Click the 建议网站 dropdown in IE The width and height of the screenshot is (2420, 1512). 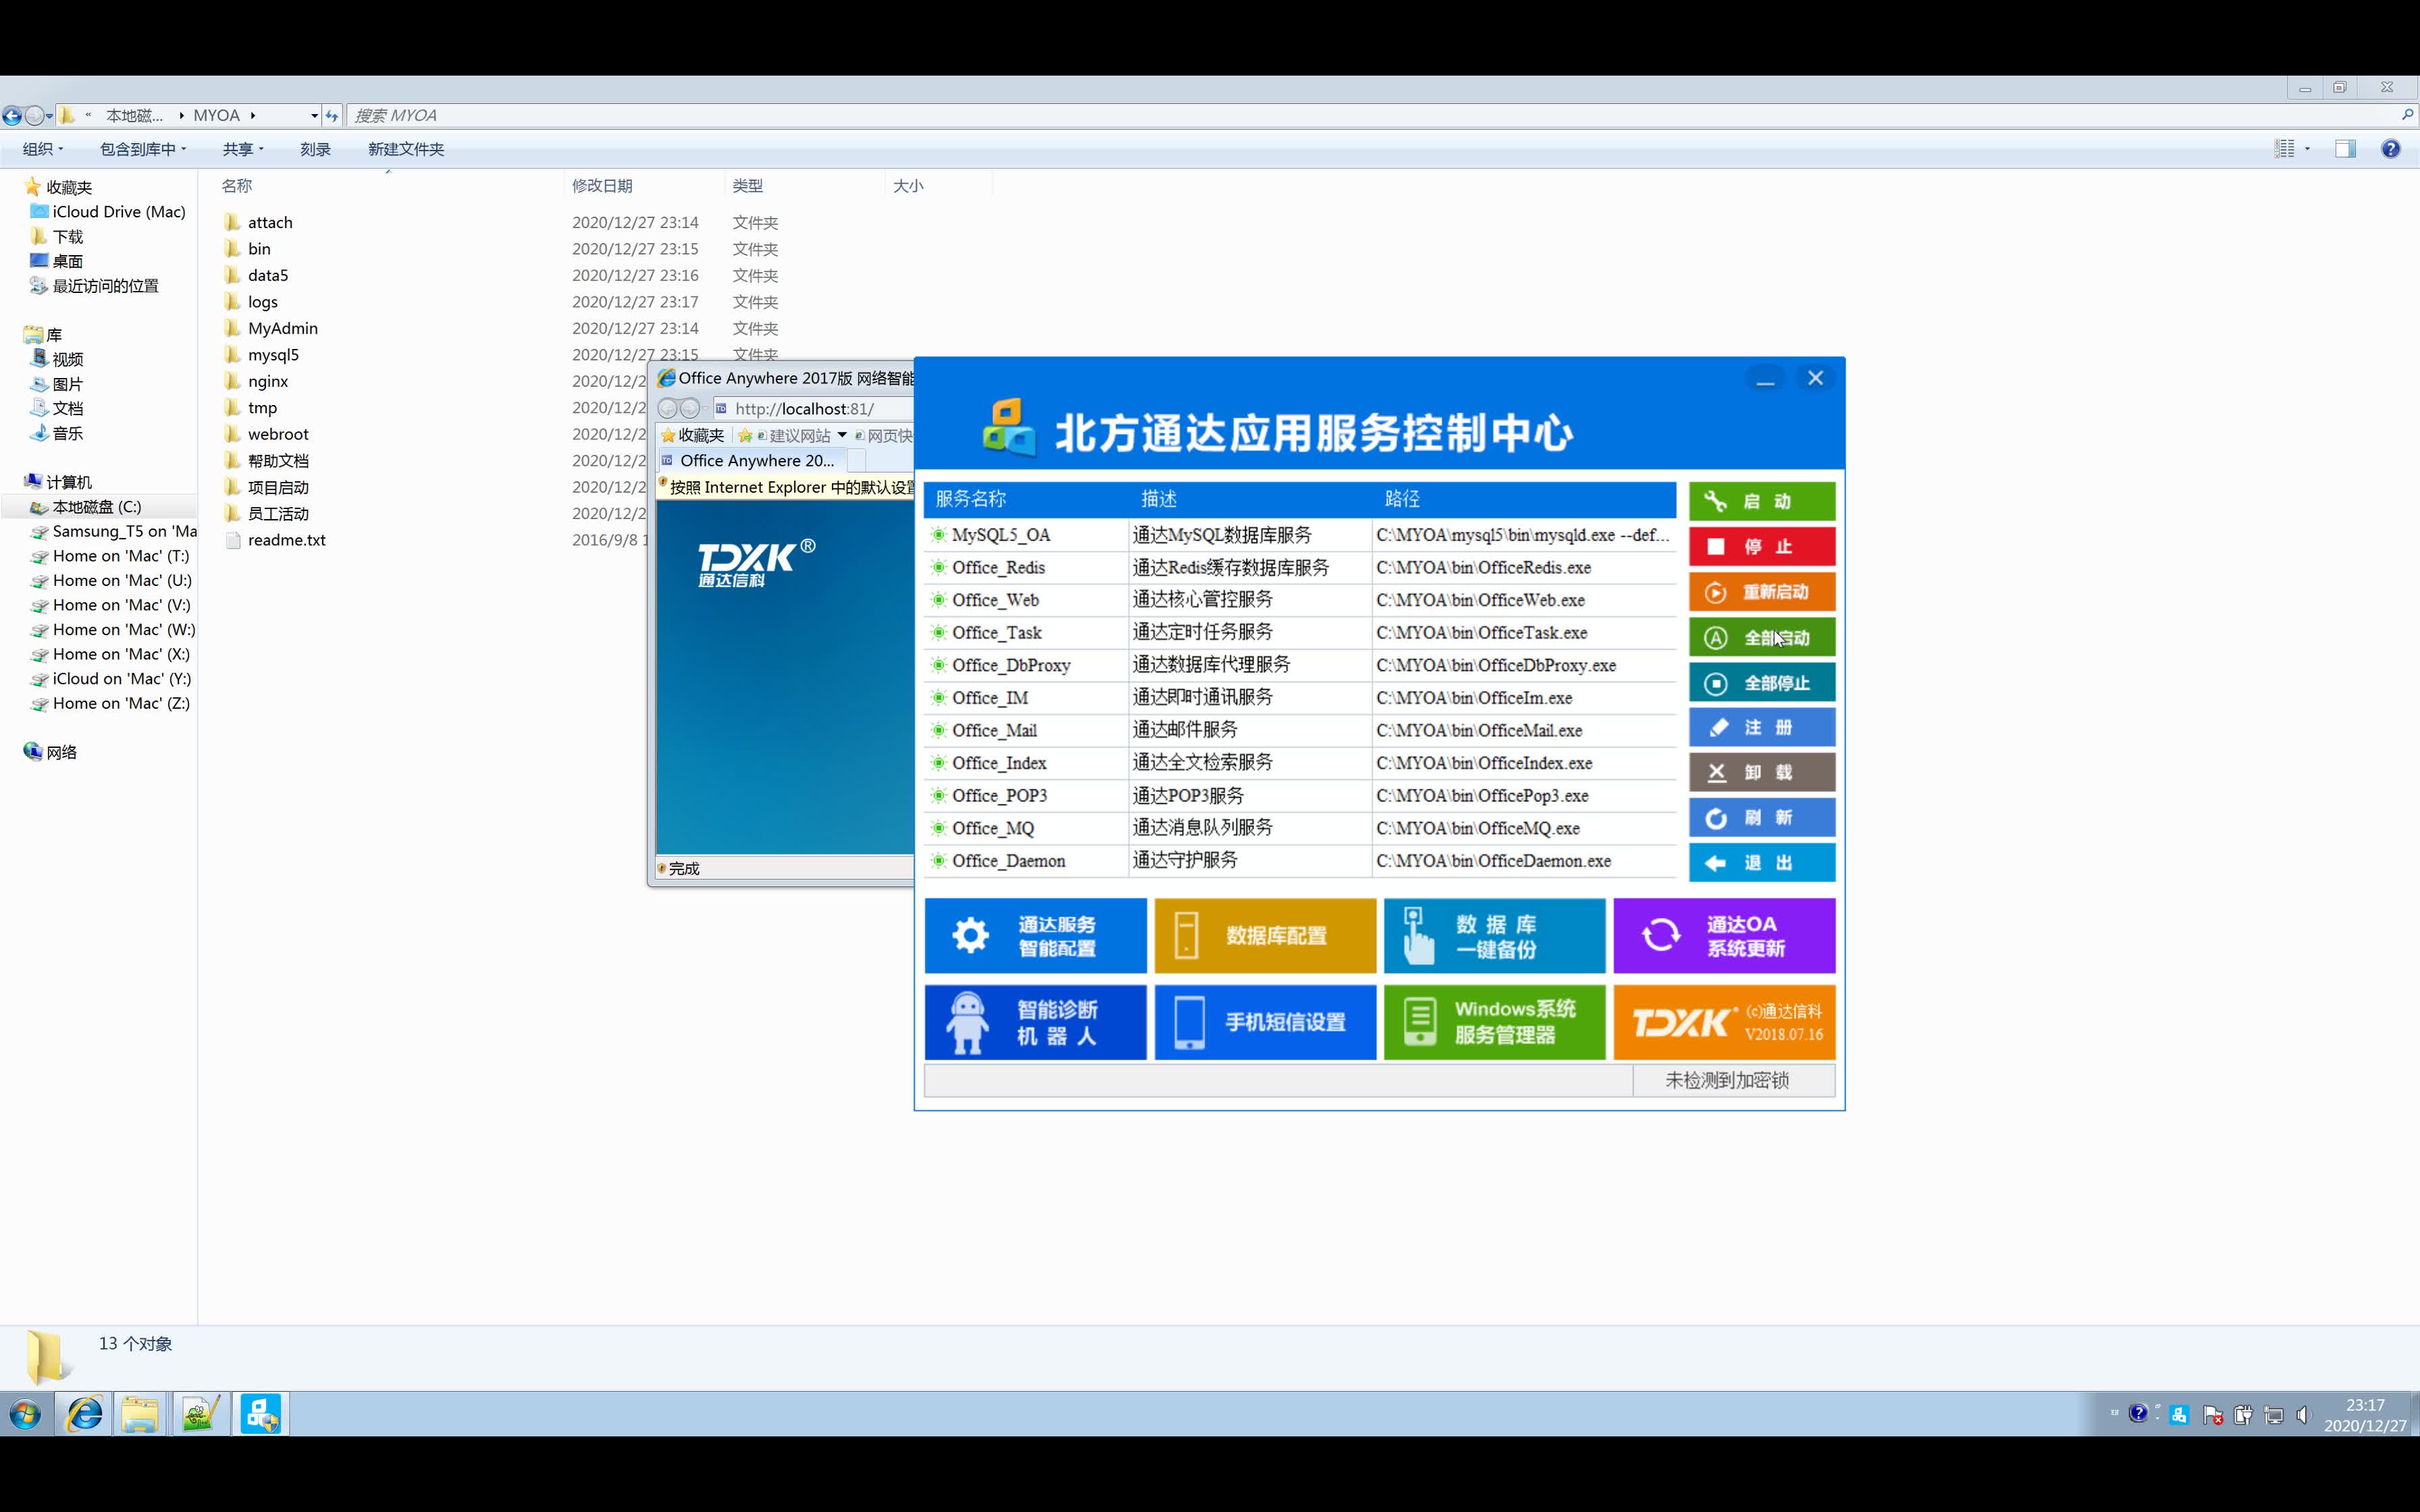[842, 435]
